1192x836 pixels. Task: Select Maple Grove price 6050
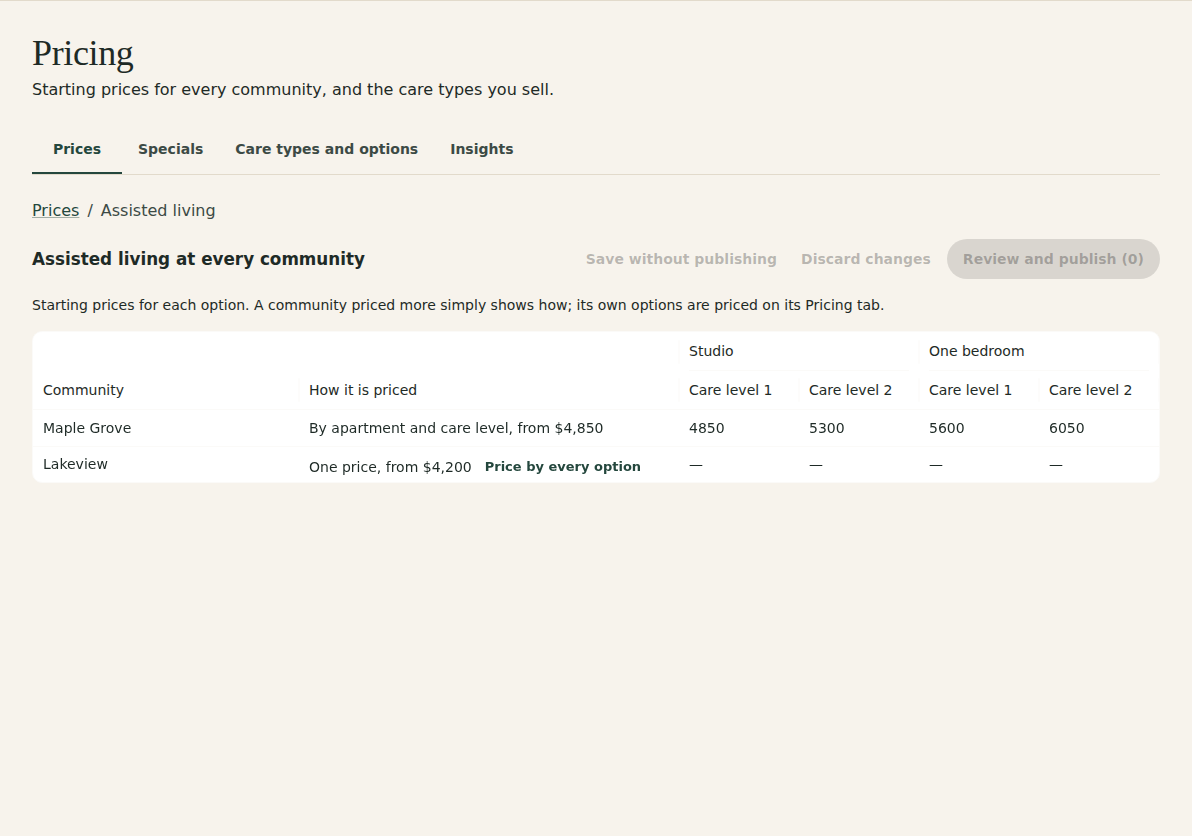(1067, 428)
